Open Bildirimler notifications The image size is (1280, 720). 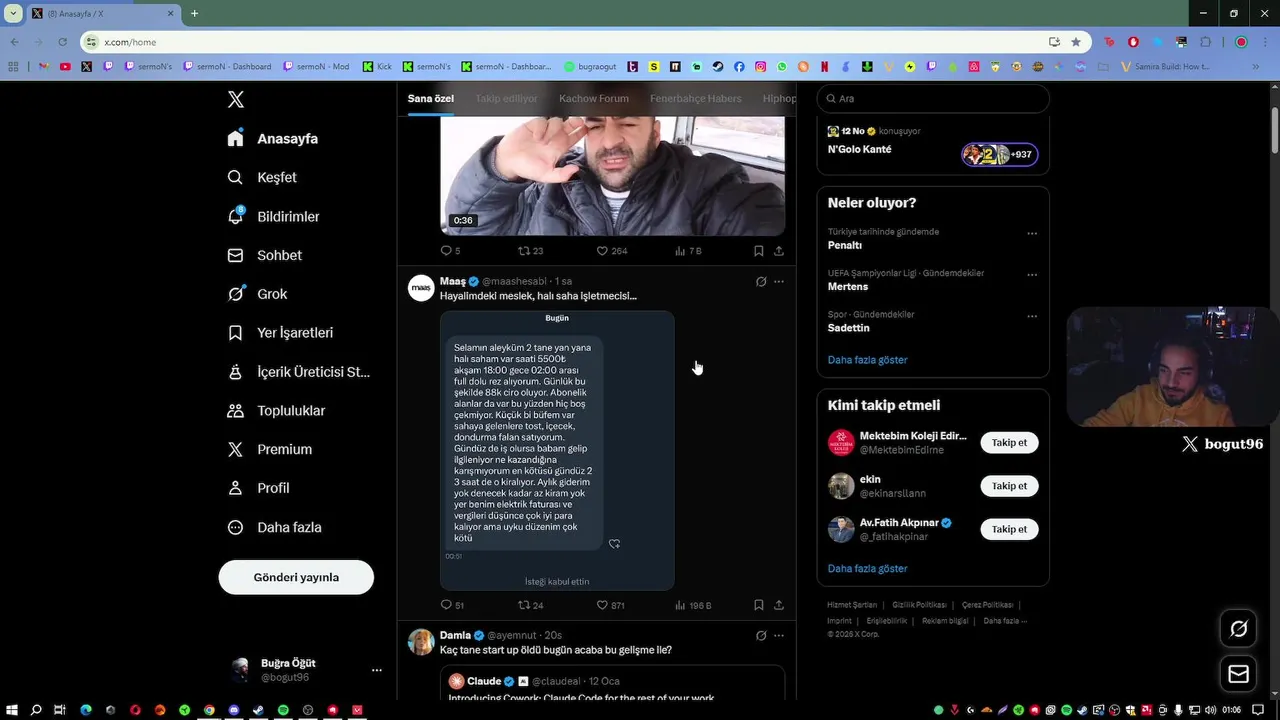point(273,216)
